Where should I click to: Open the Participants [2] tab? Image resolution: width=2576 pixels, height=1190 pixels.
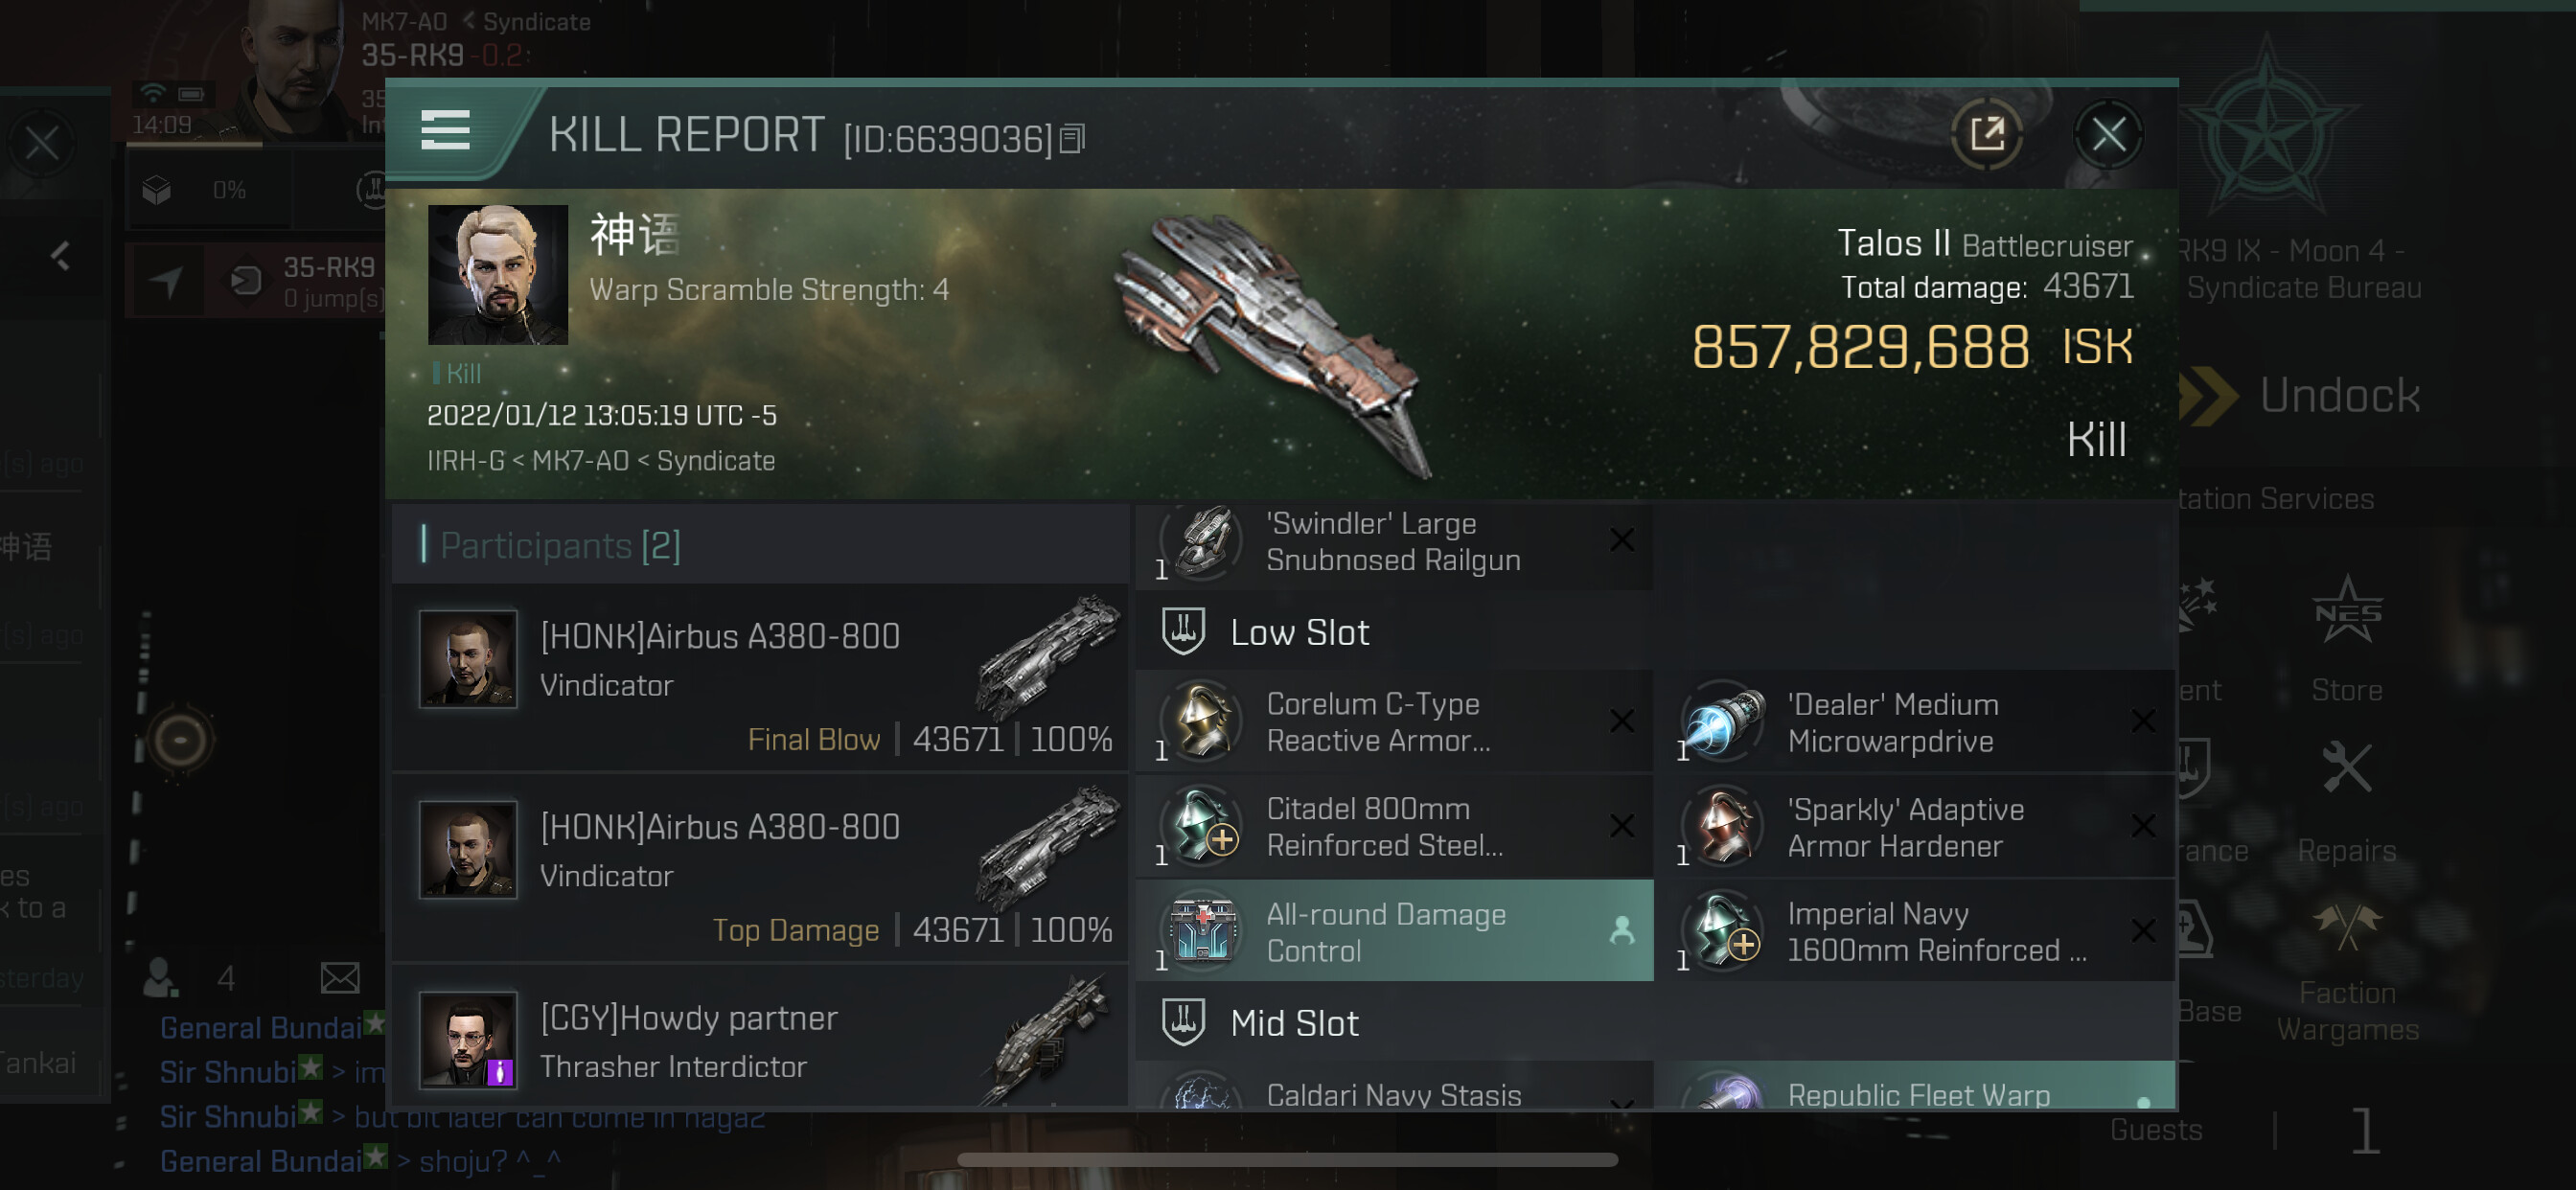(x=560, y=545)
